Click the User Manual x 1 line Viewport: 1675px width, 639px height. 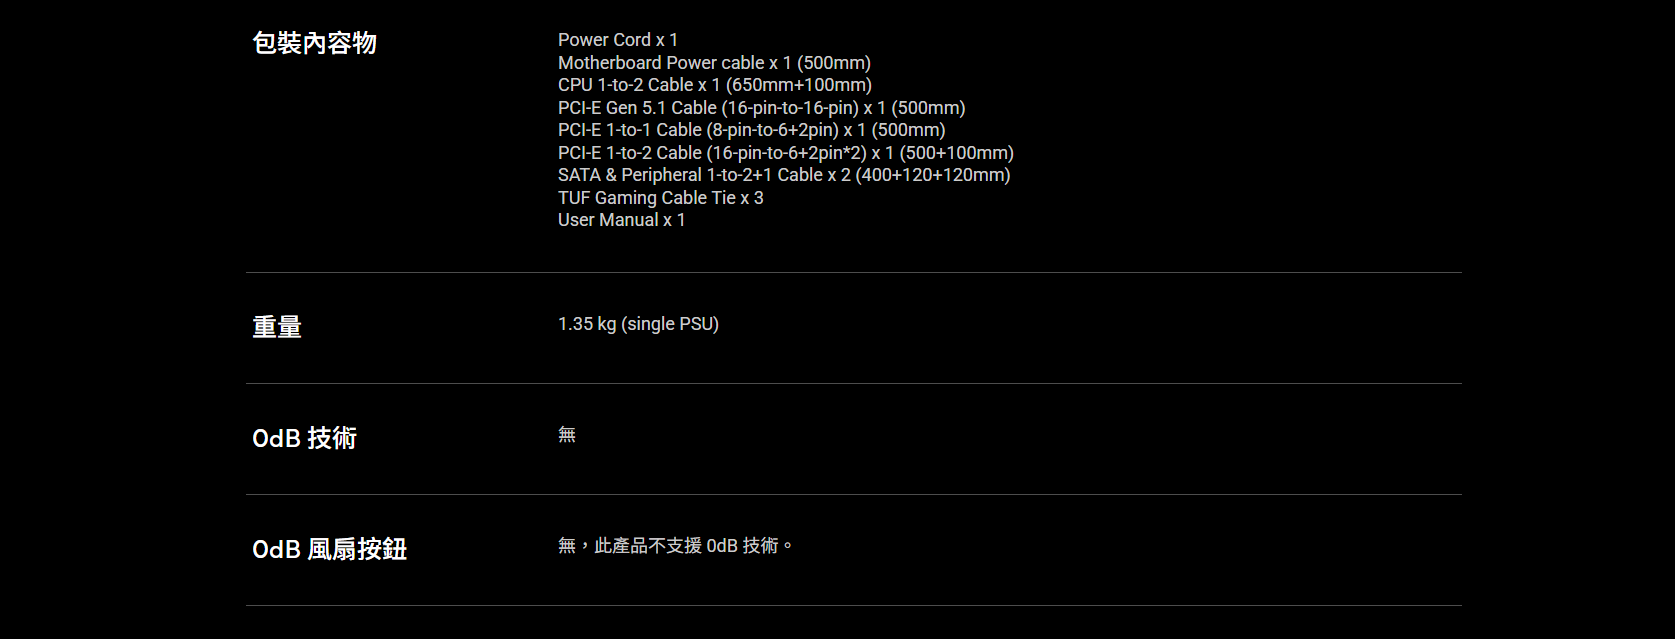pos(621,220)
